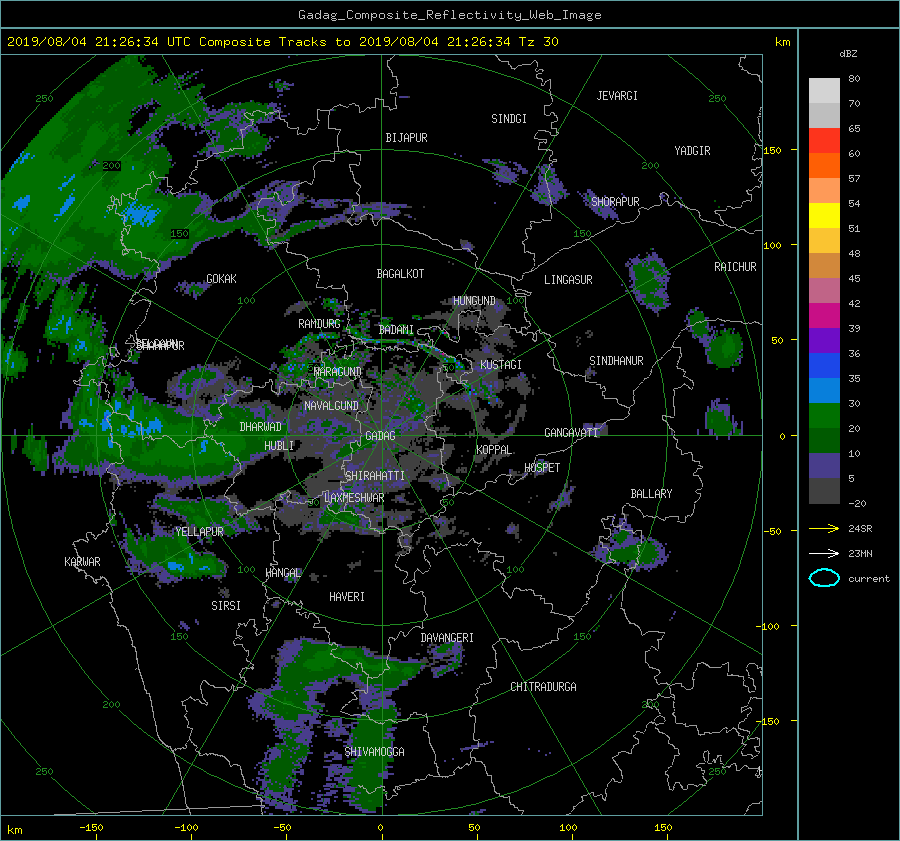Click the BALLARY city label
The width and height of the screenshot is (900, 841).
(651, 494)
